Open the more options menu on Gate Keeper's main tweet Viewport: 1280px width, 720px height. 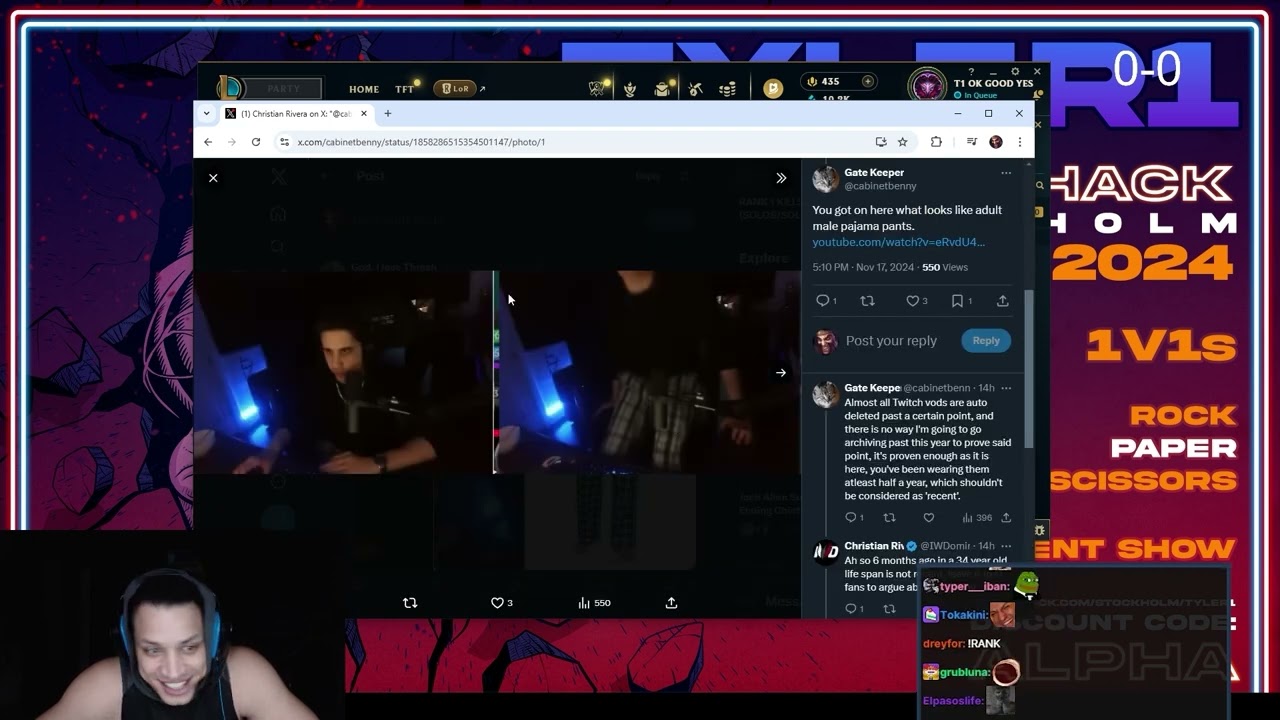[1006, 173]
